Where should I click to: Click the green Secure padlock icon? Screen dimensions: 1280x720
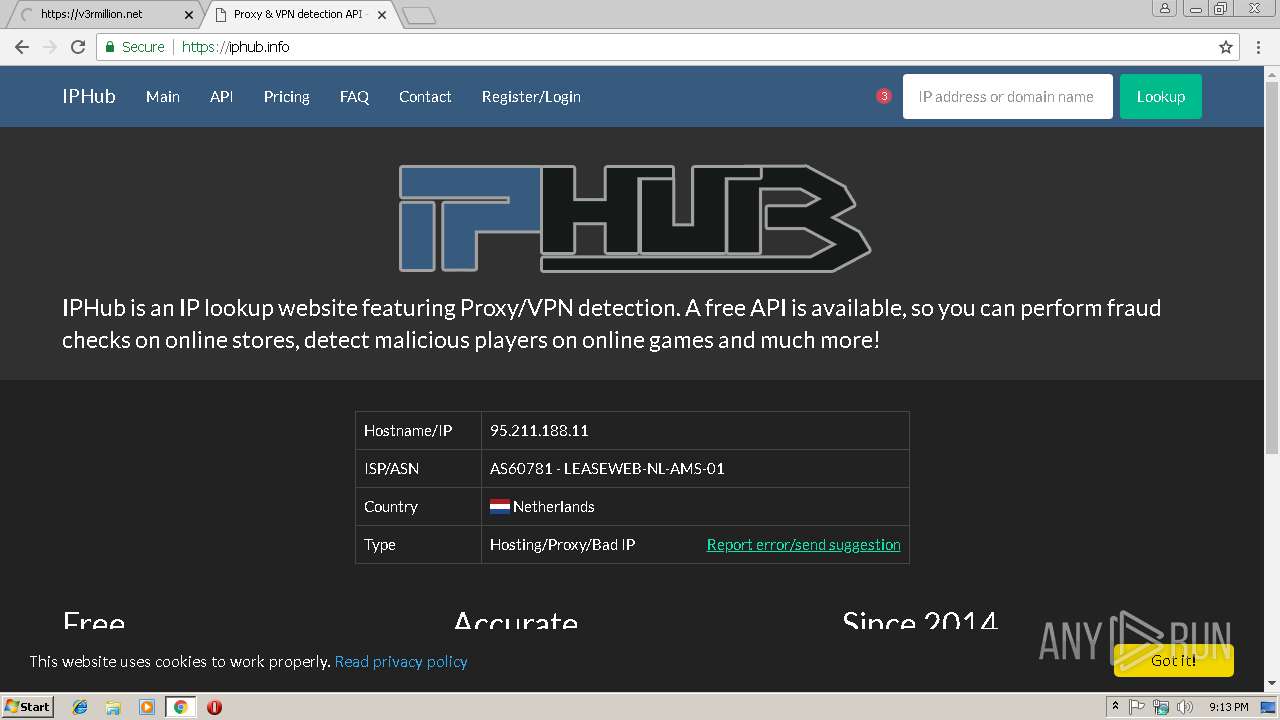[111, 47]
